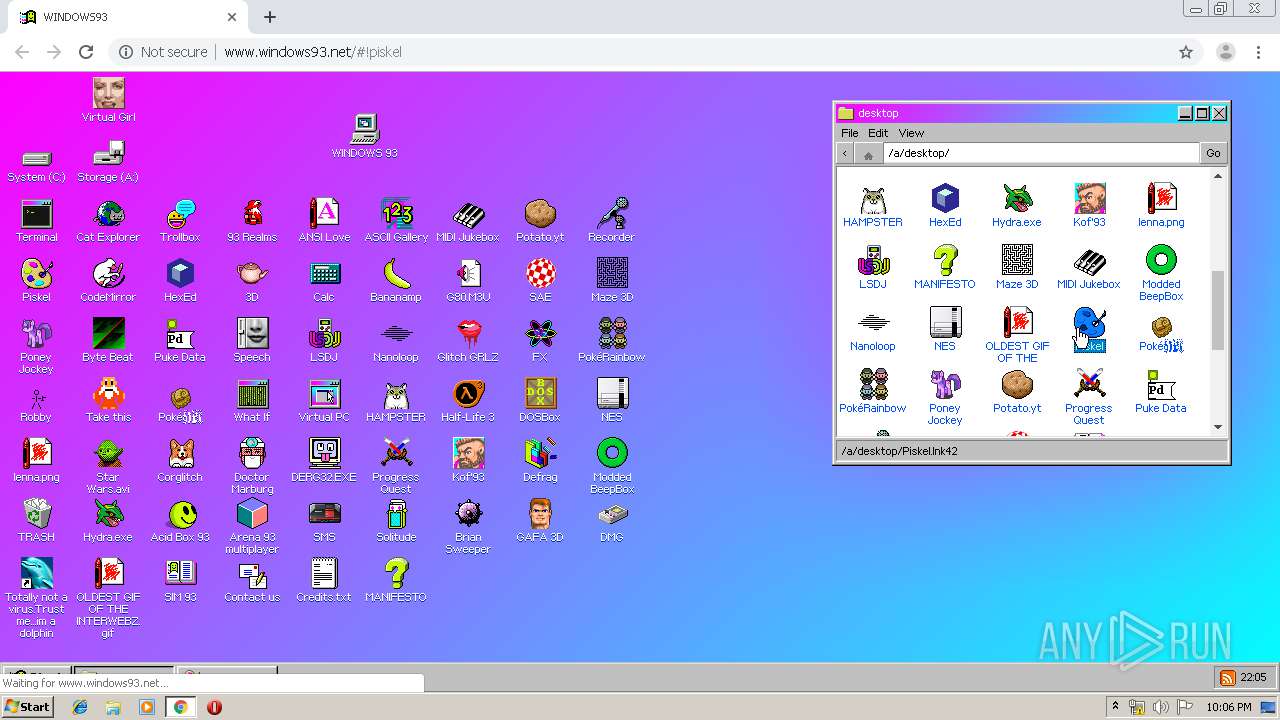Viewport: 1280px width, 720px height.
Task: Open Credits.txt file on the desktop
Action: [x=324, y=581]
